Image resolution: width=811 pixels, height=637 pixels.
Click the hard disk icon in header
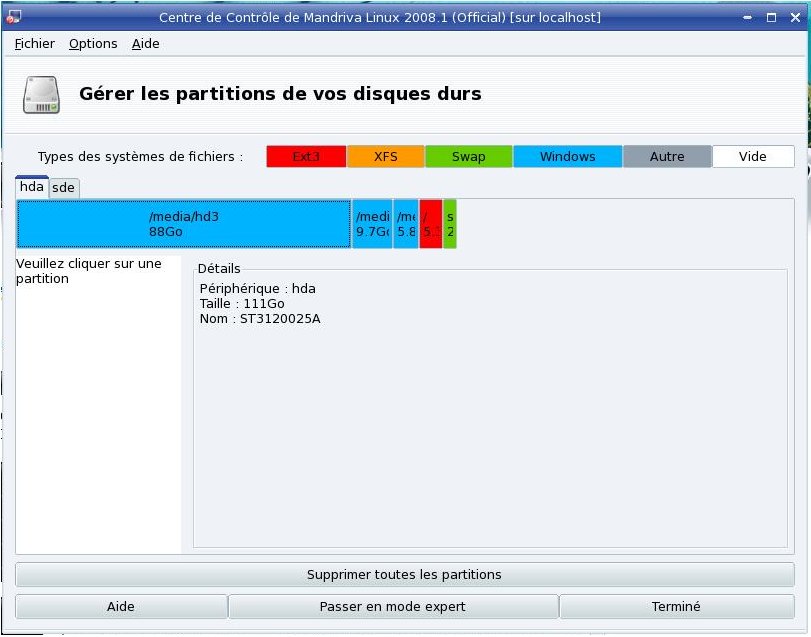tap(41, 95)
